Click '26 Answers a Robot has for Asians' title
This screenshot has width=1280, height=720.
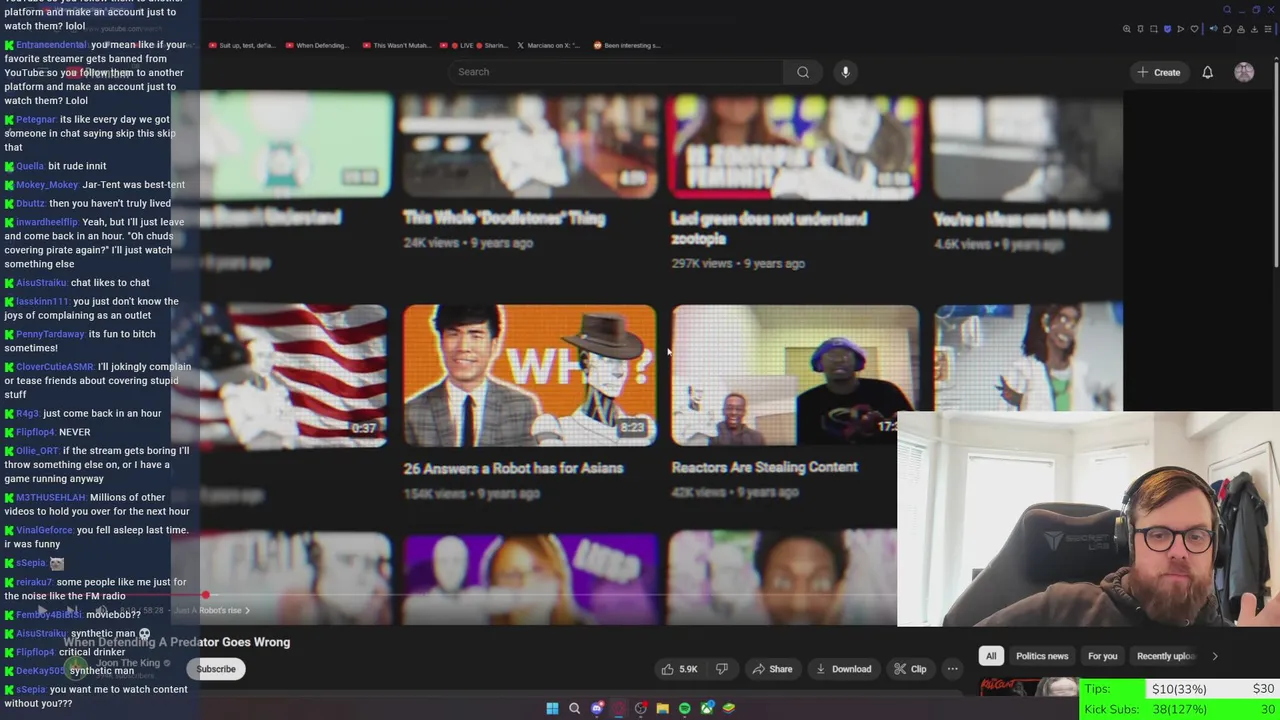513,468
